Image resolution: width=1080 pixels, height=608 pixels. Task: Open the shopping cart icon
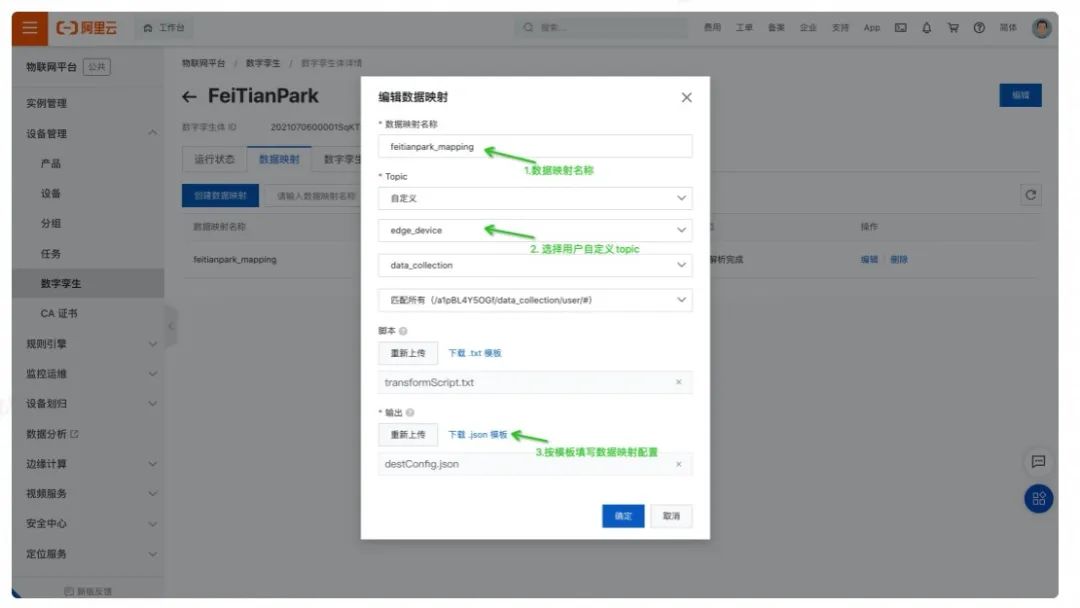pos(953,28)
